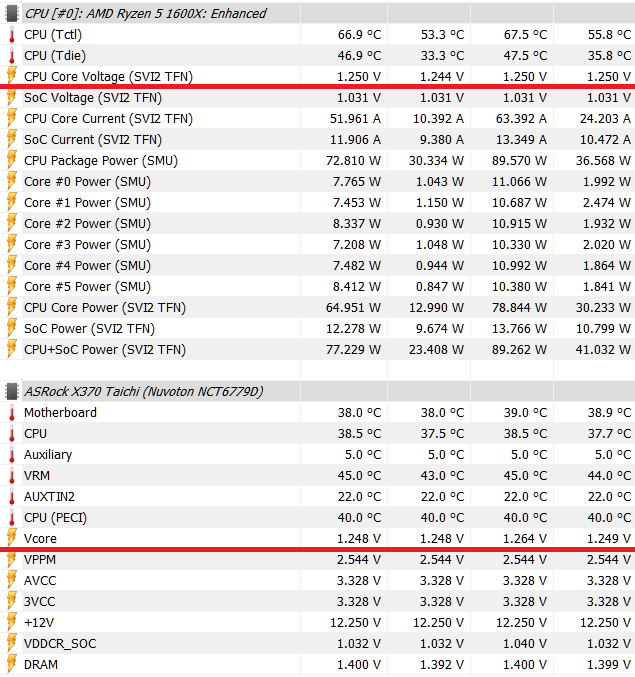Click the lightning icon for SoC Voltage
This screenshot has height=677, width=635.
tap(12, 98)
